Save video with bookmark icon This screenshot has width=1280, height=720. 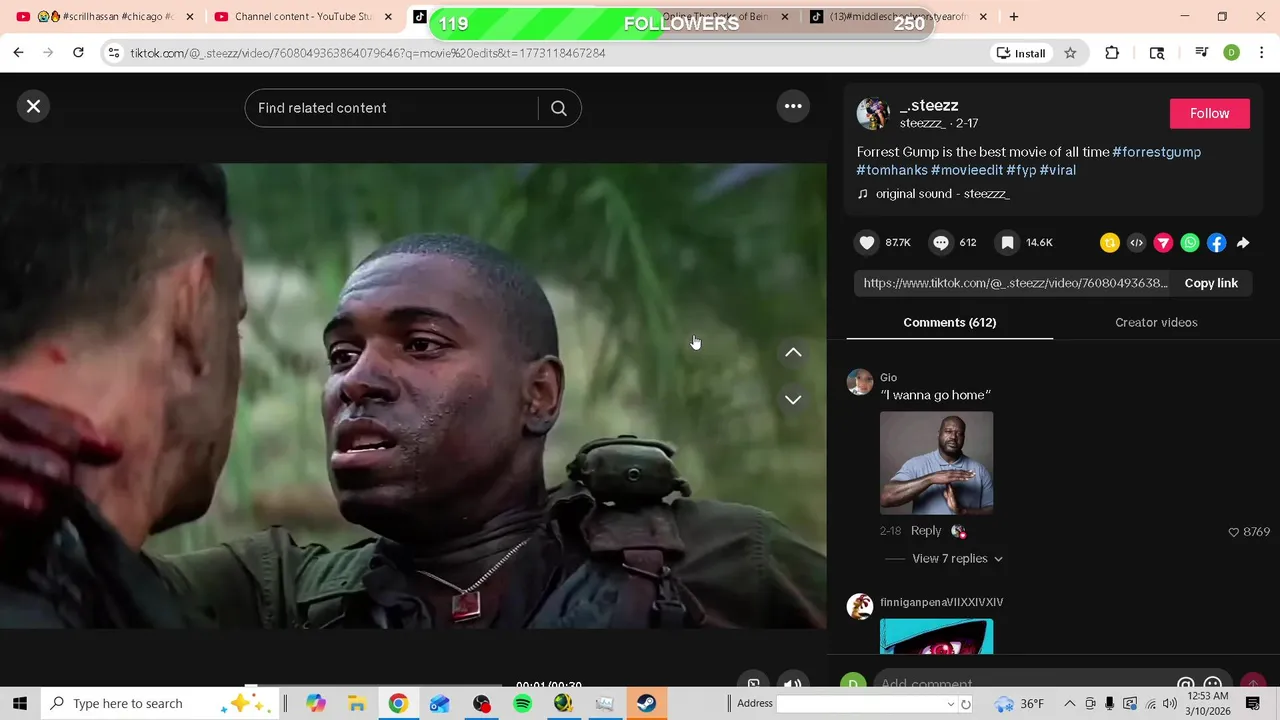tap(1008, 242)
